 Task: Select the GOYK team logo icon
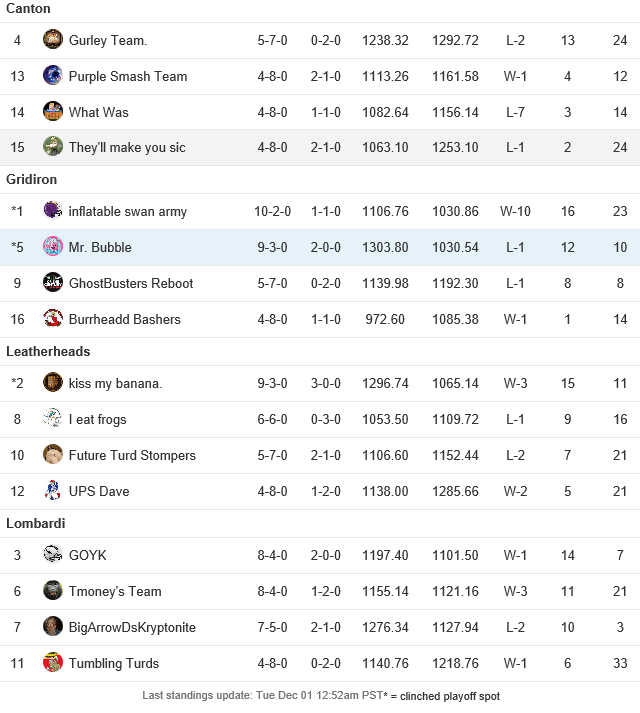(53, 554)
